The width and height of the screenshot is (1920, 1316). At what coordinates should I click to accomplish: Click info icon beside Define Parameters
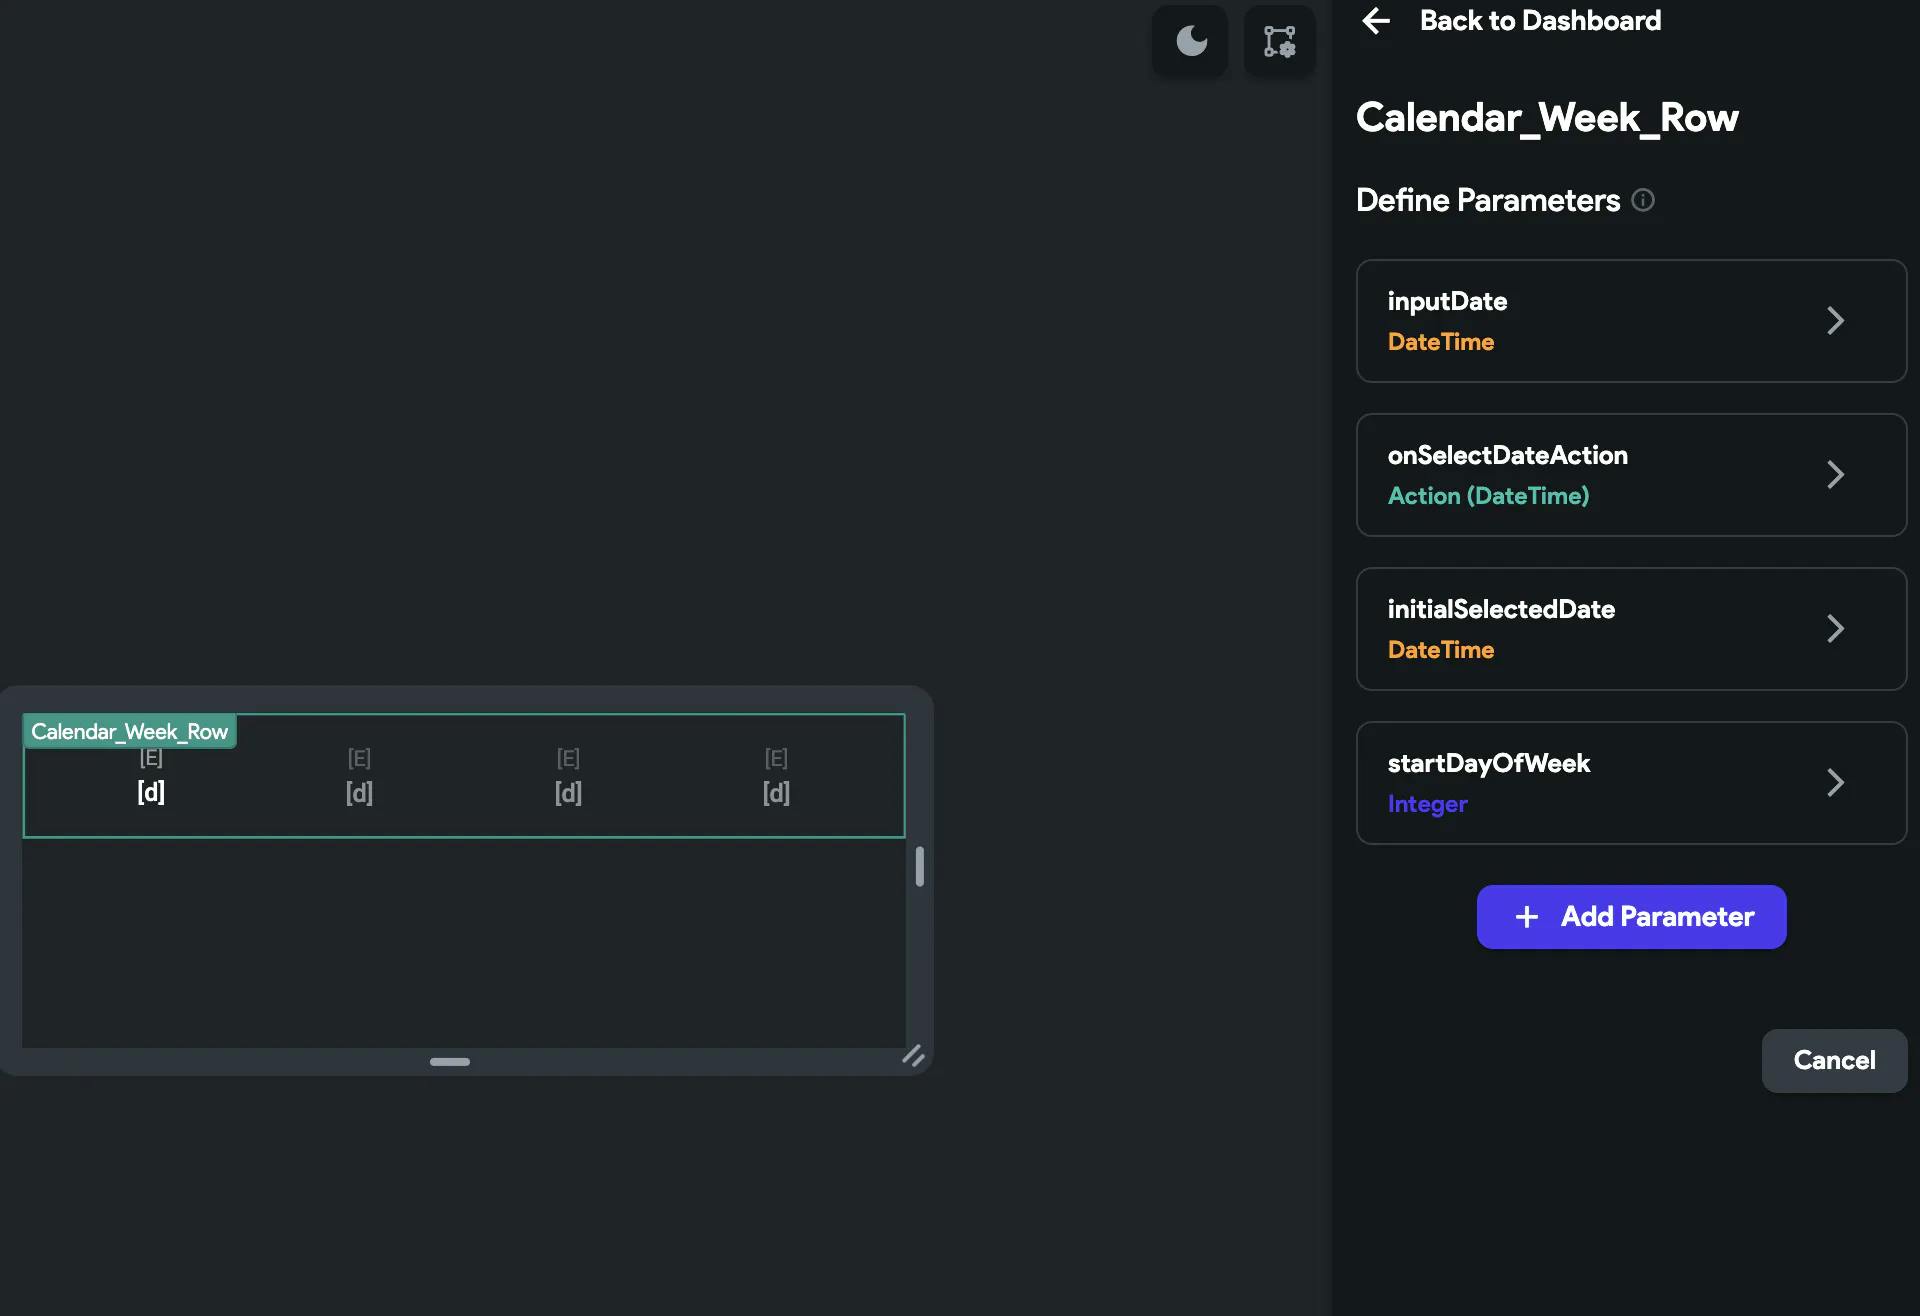(x=1643, y=200)
